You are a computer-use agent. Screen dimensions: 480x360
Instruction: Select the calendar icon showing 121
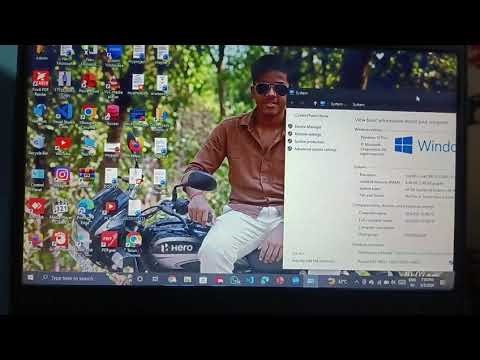[x=60, y=211]
